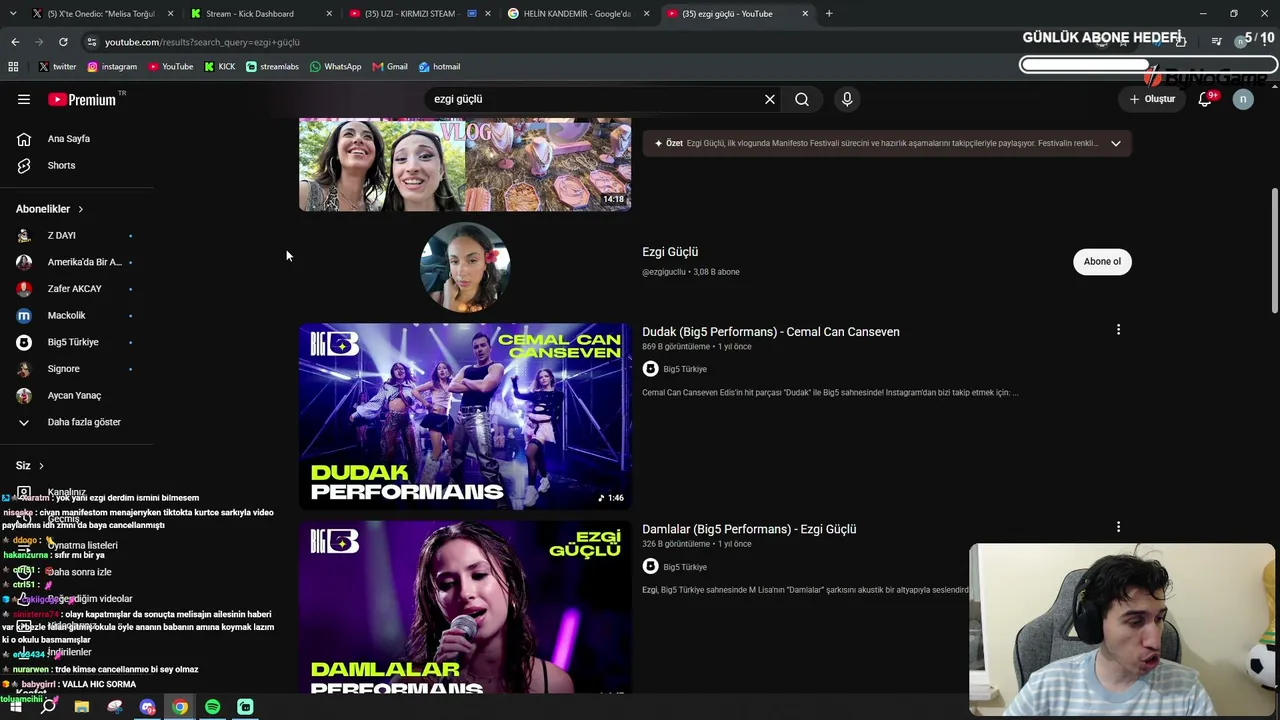
Task: Open the Windows Start menu
Action: [x=15, y=707]
